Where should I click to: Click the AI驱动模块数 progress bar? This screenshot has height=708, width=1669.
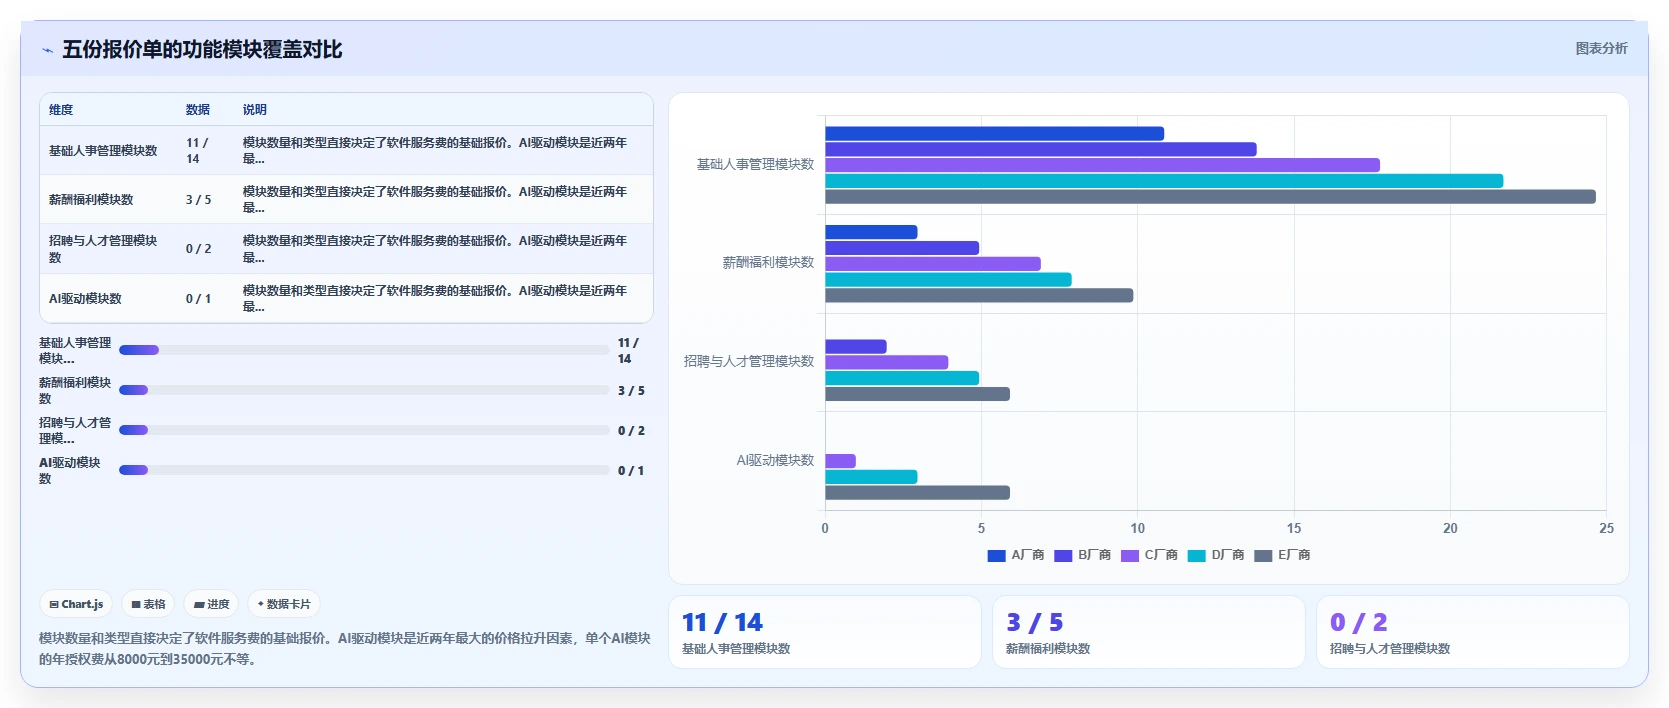[x=364, y=470]
